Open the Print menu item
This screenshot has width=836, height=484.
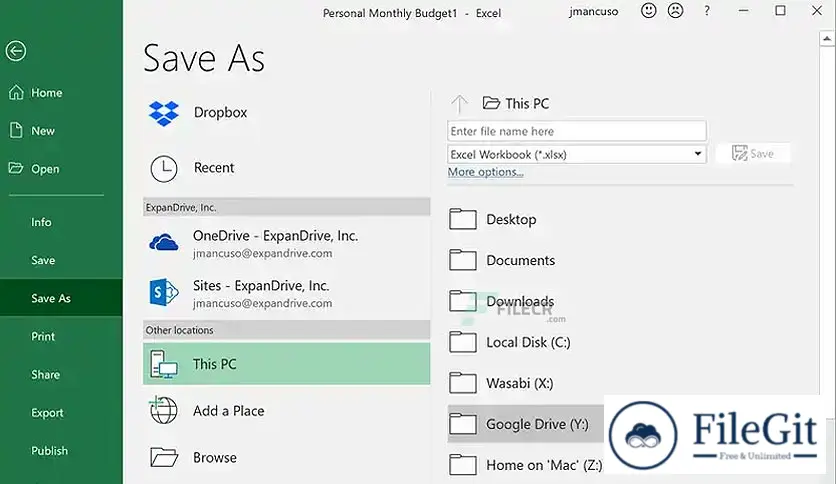[43, 336]
